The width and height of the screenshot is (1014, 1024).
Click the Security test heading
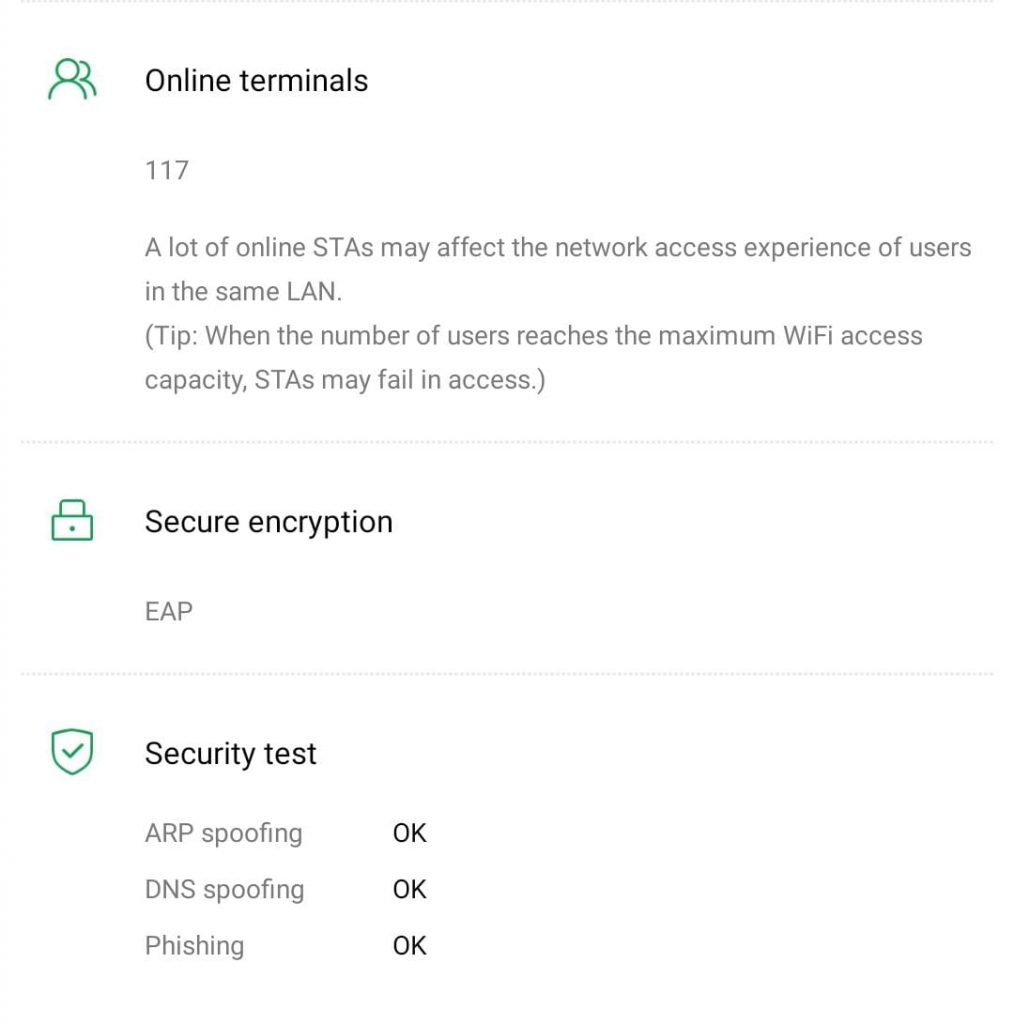pos(230,753)
